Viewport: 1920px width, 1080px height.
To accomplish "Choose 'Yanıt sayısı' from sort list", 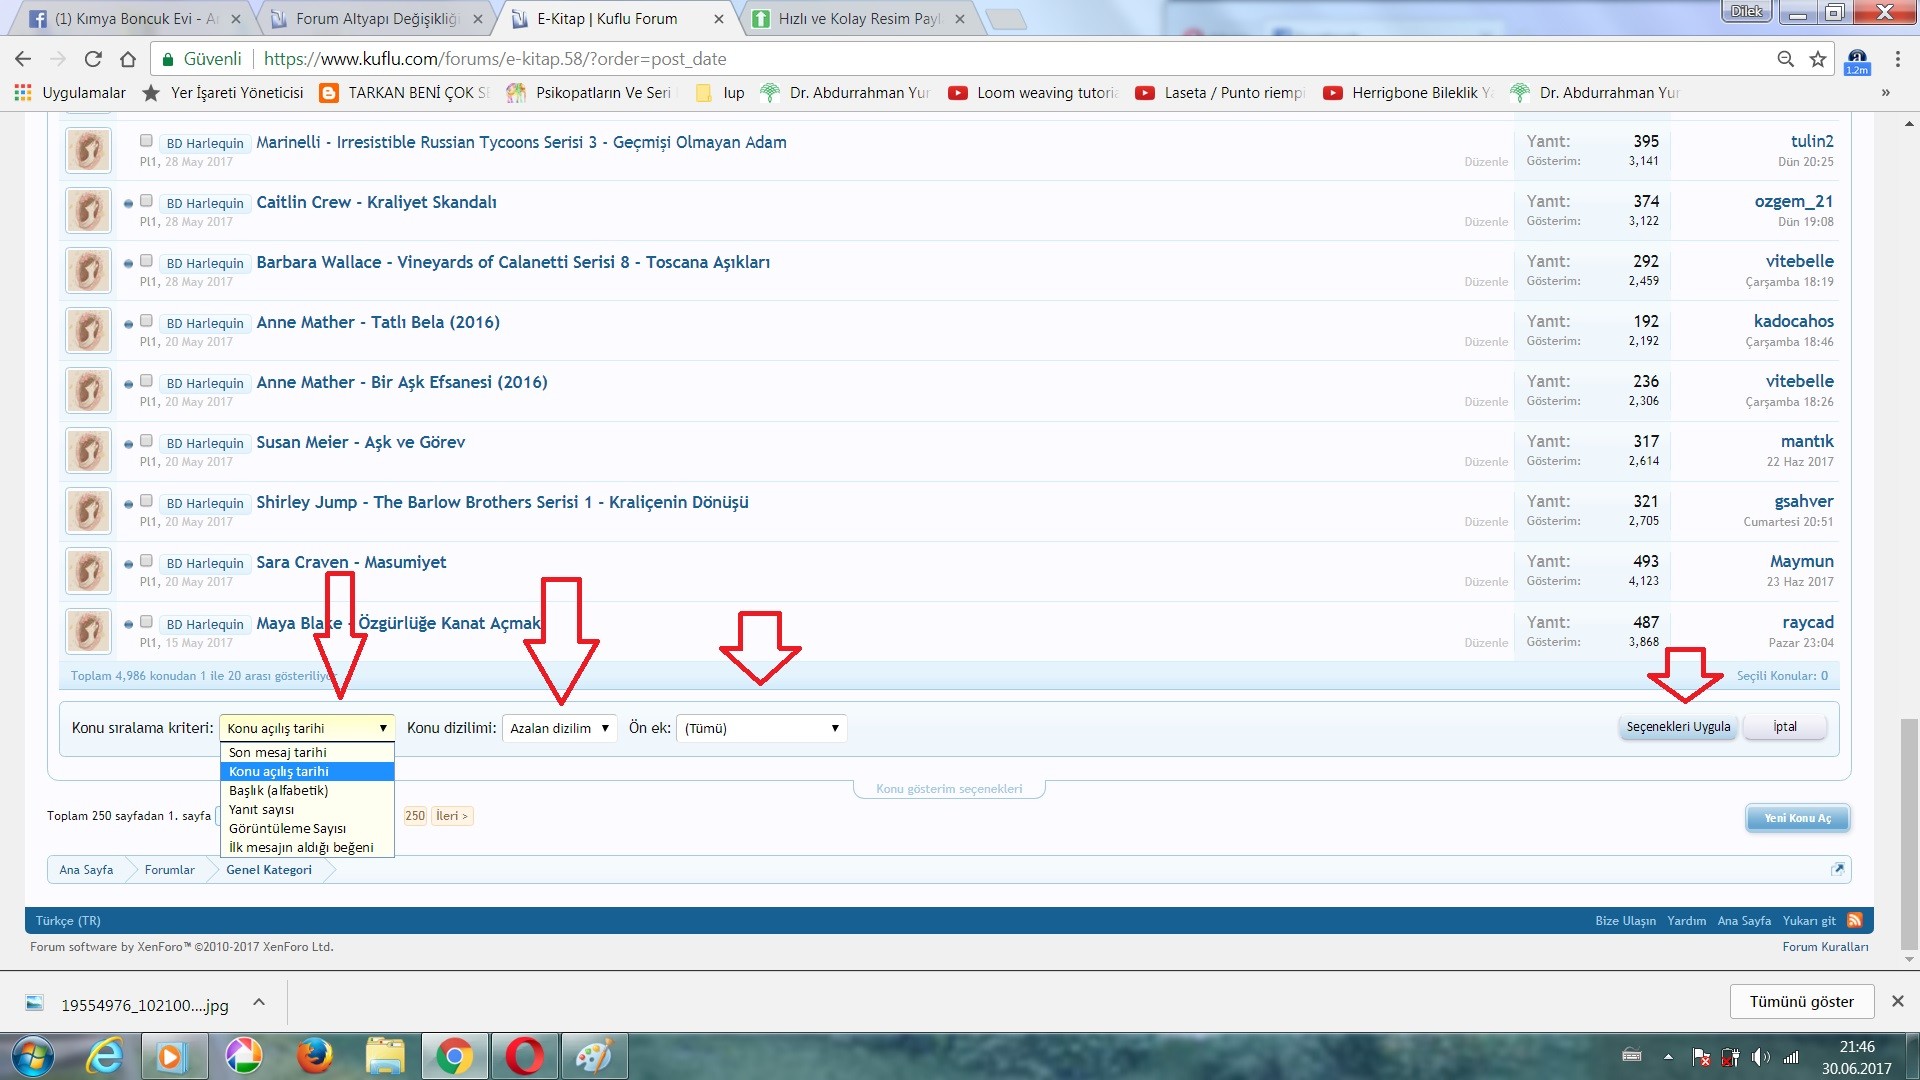I will (261, 809).
